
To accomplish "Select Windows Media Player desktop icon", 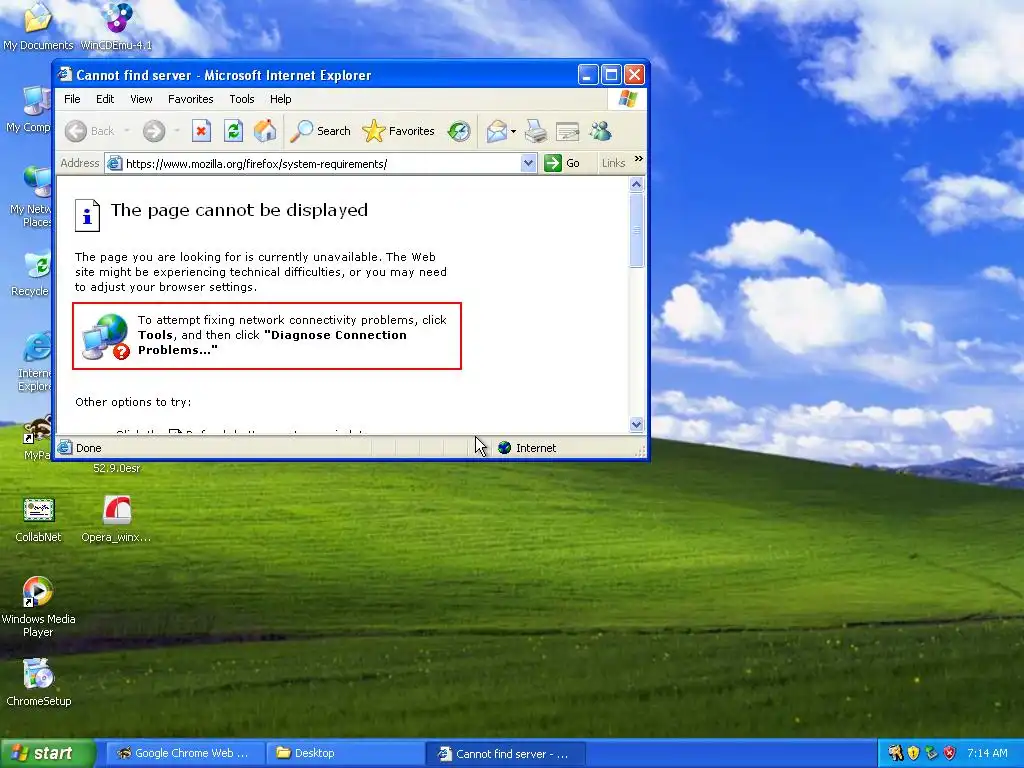I will point(38,607).
